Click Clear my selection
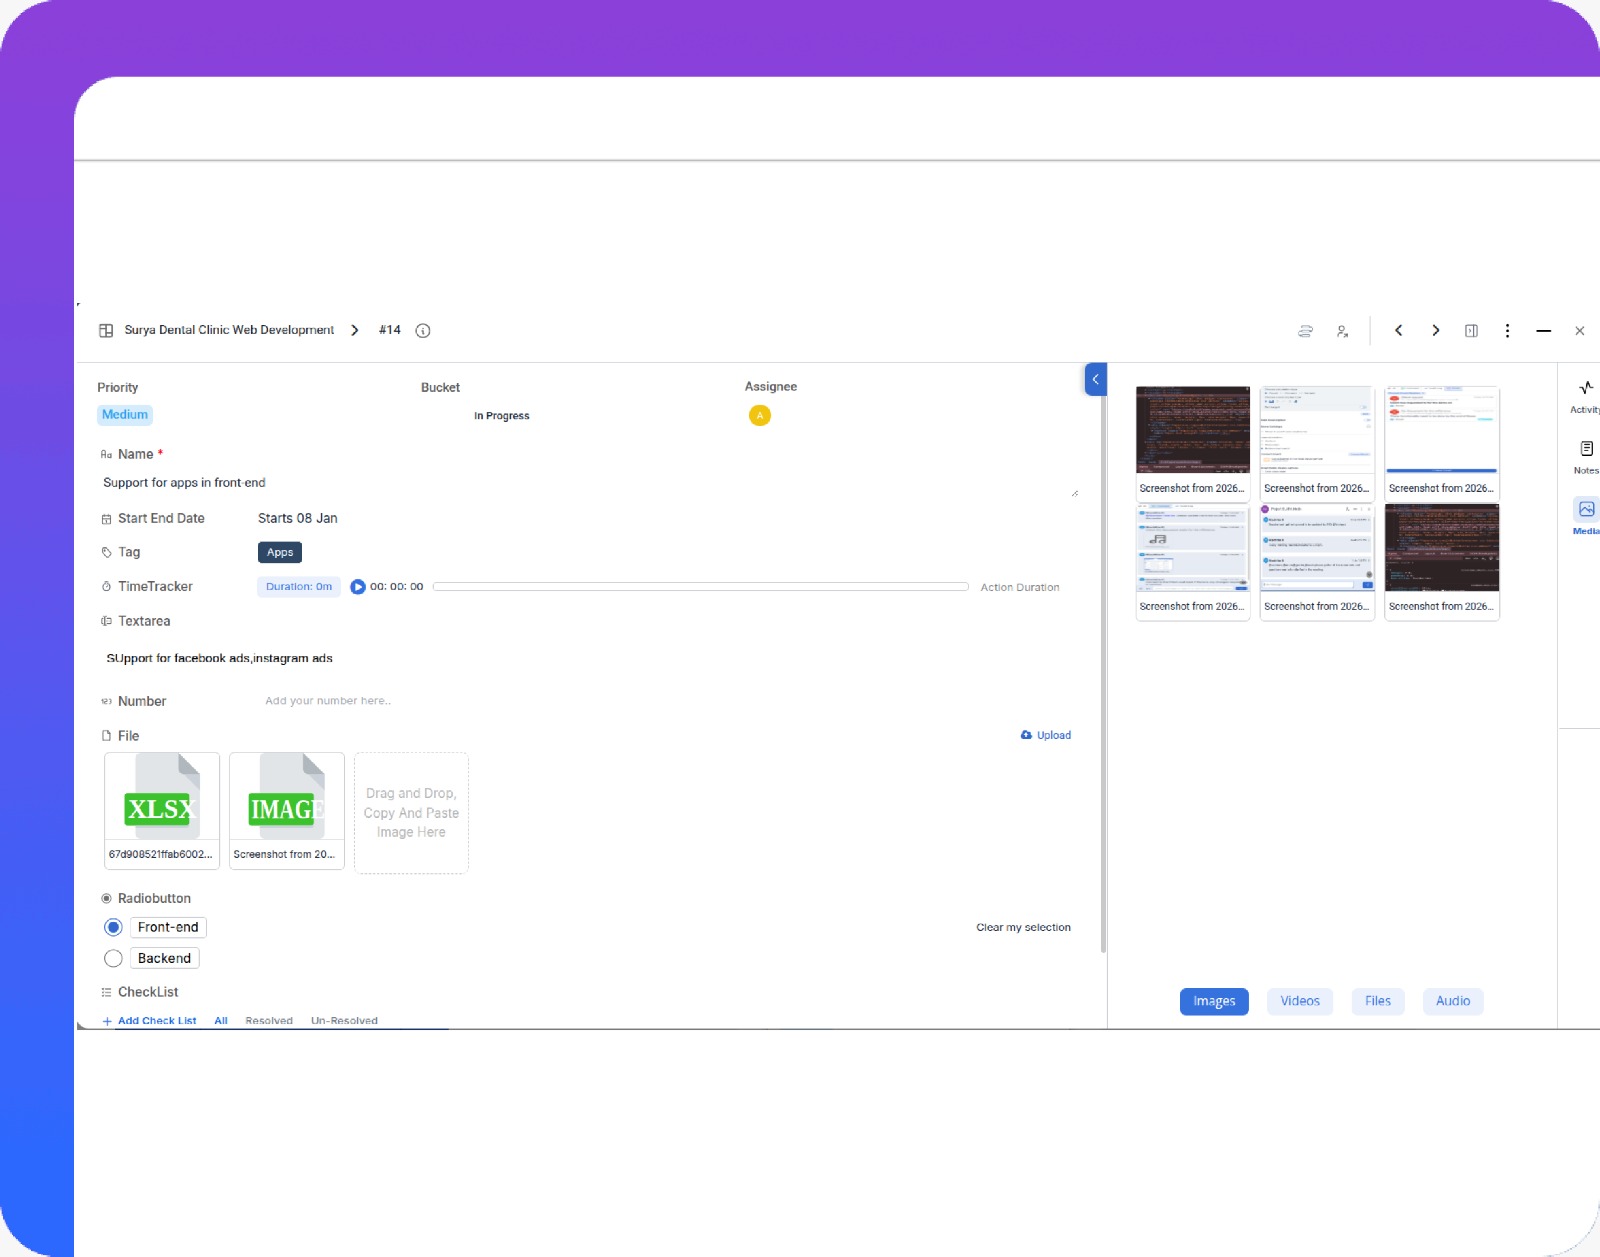 1023,928
